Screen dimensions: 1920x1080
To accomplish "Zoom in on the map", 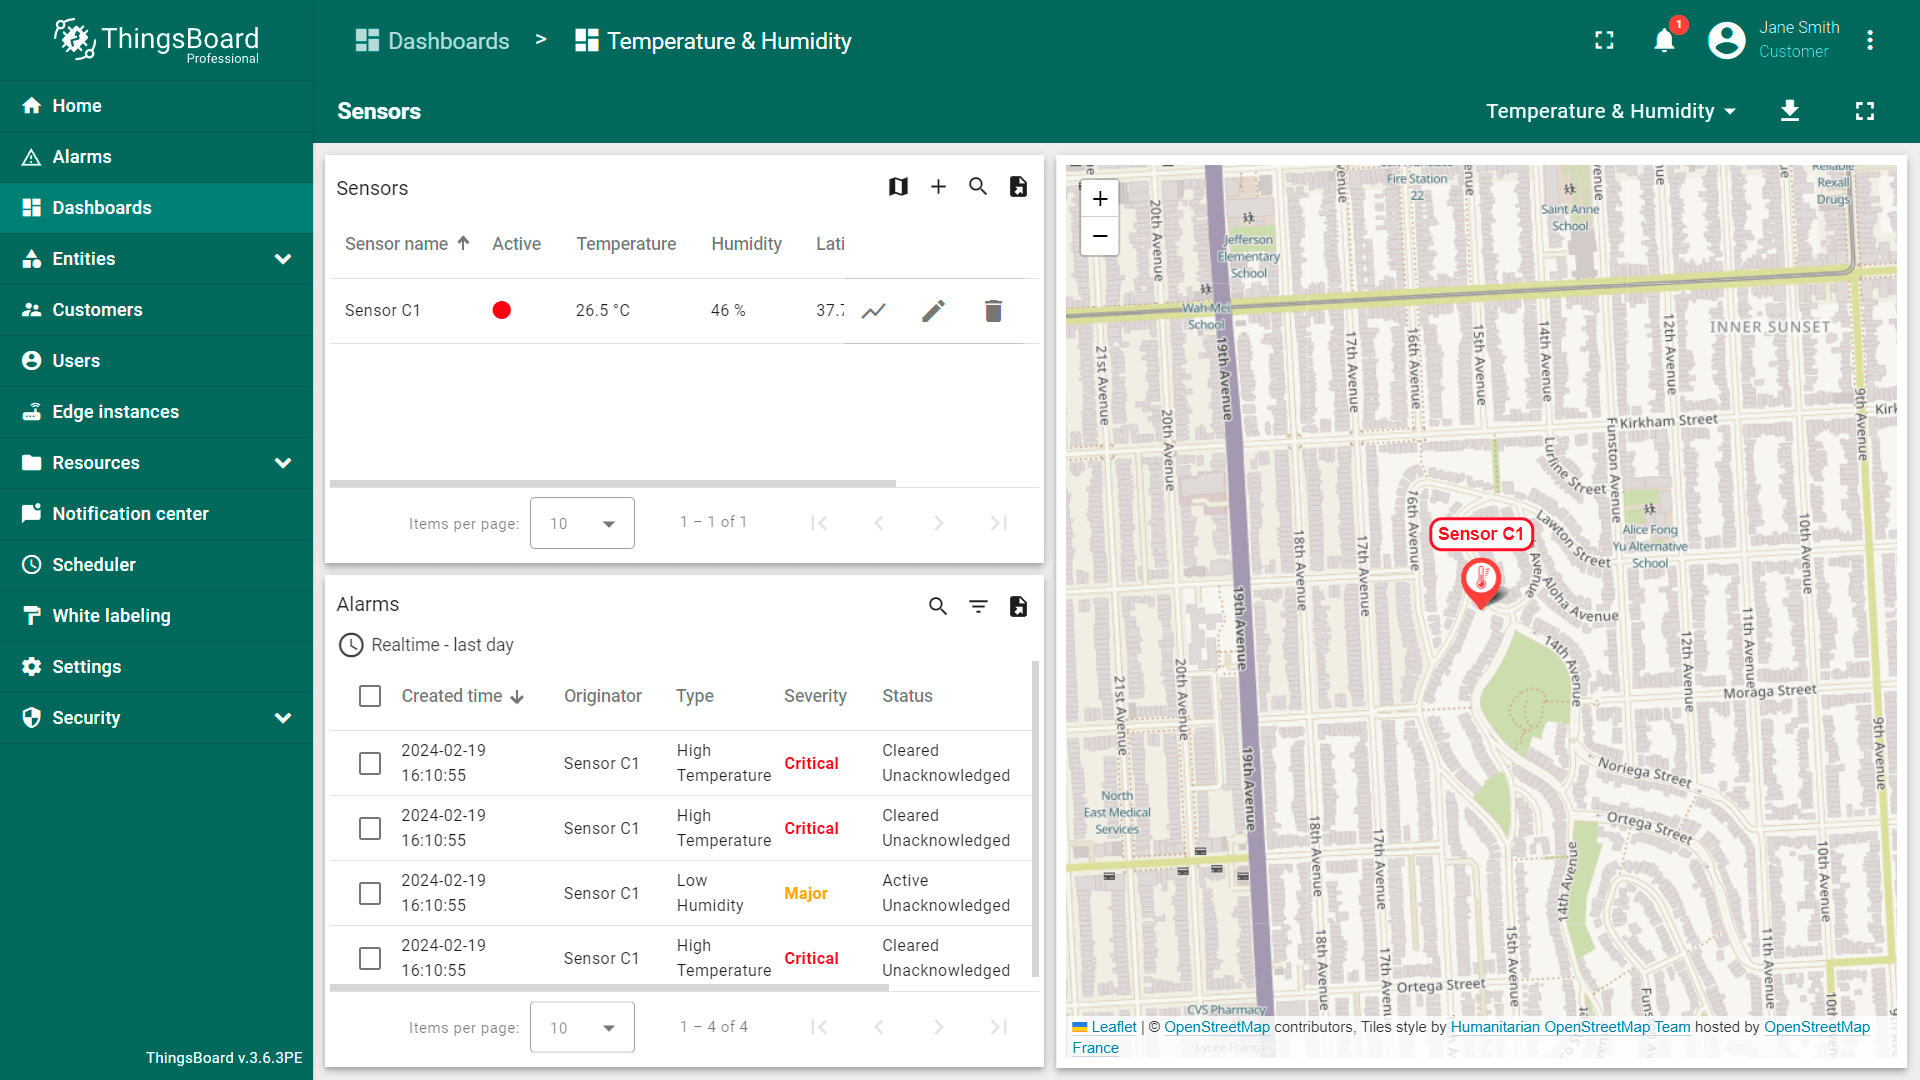I will [1100, 199].
